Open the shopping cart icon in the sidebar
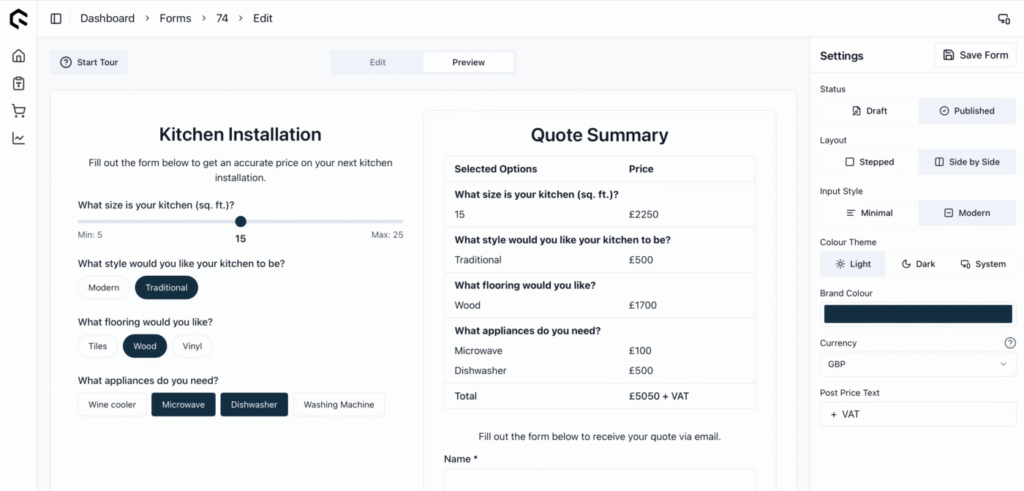 (x=18, y=112)
